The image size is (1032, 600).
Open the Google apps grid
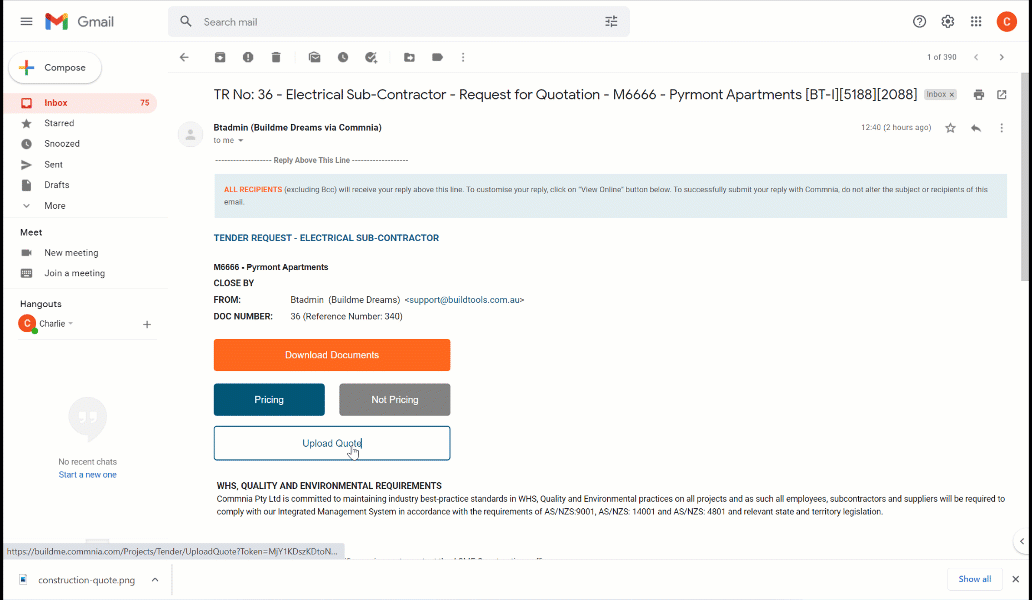[976, 22]
